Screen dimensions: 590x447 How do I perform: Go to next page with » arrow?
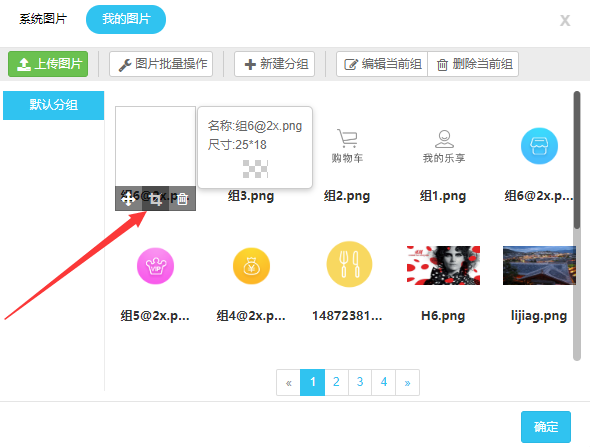coord(408,382)
